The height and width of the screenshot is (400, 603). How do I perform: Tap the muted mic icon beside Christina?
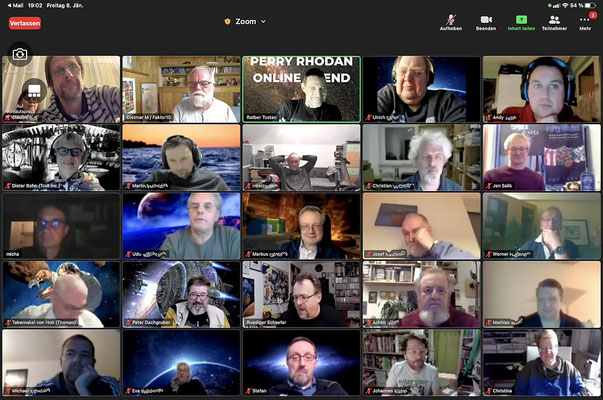pos(488,391)
